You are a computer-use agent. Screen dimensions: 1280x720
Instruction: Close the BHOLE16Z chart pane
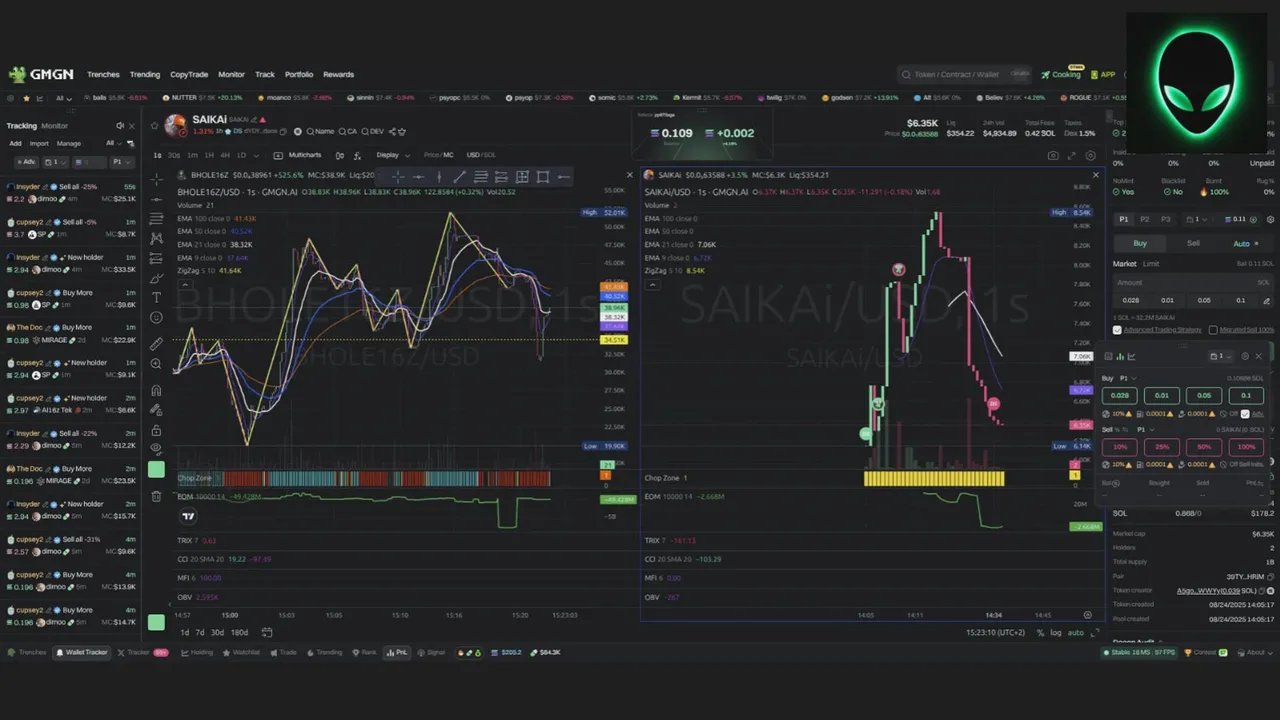(629, 175)
